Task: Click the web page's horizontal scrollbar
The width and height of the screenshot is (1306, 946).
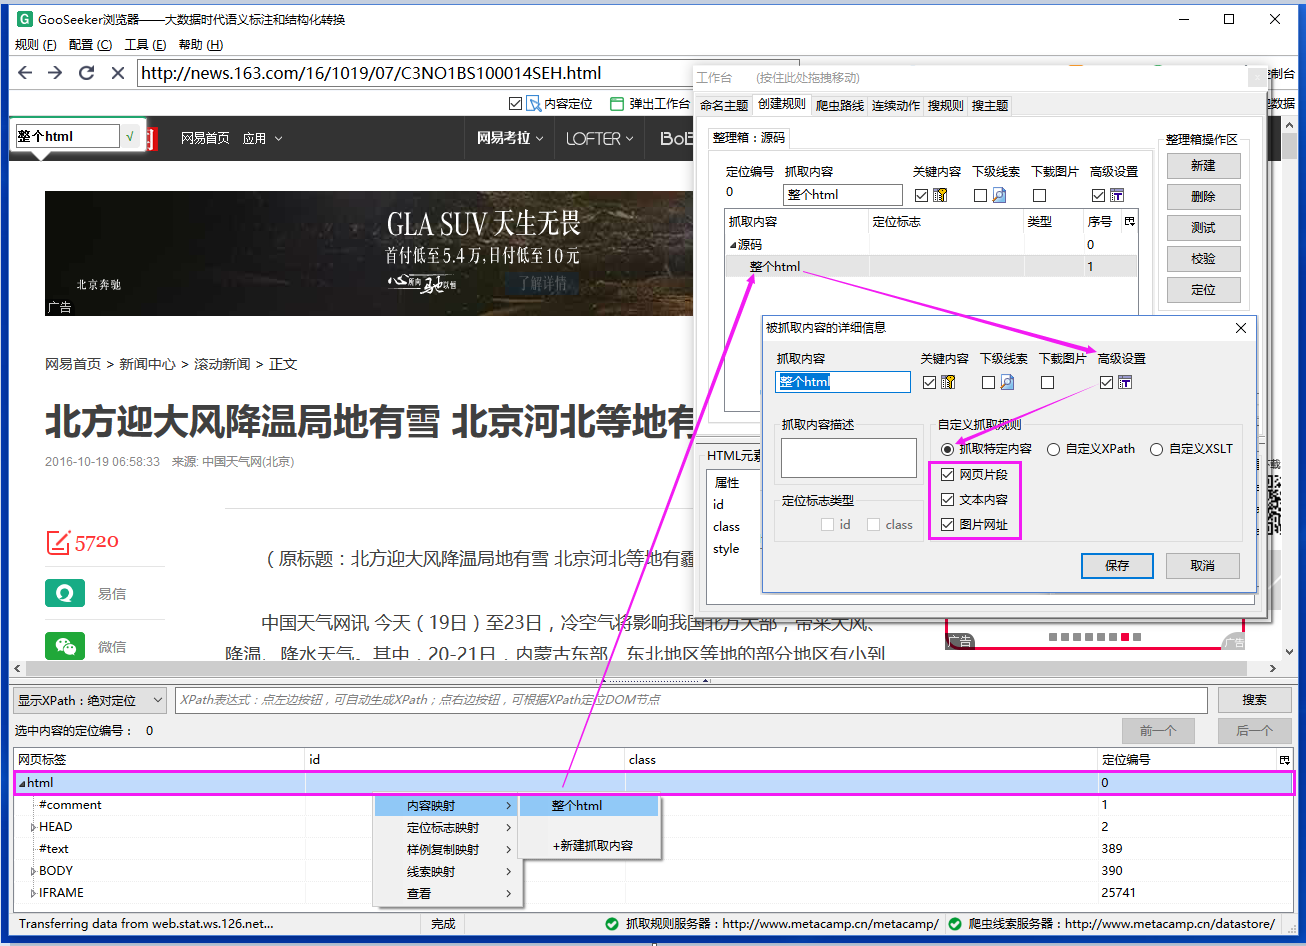Action: click(645, 669)
